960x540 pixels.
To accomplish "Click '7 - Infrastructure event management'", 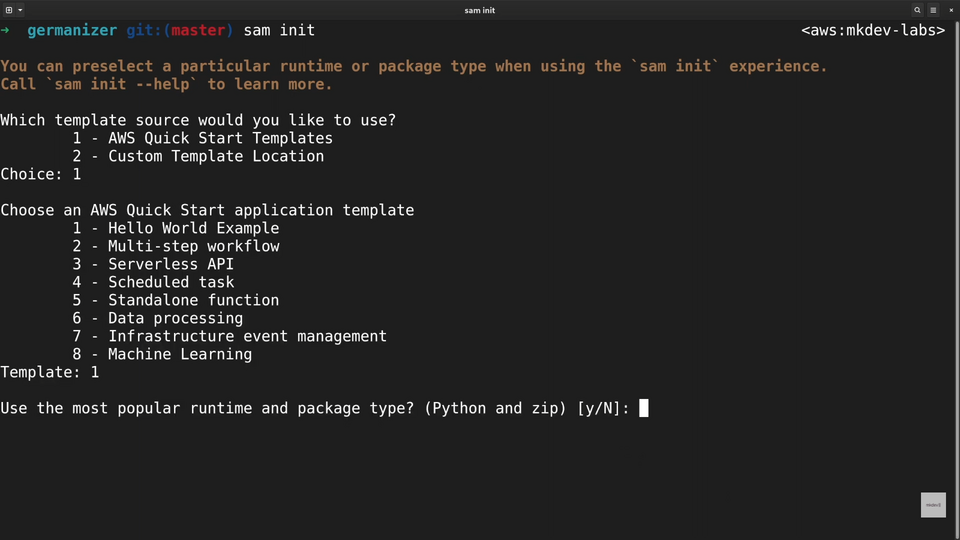I will click(230, 336).
